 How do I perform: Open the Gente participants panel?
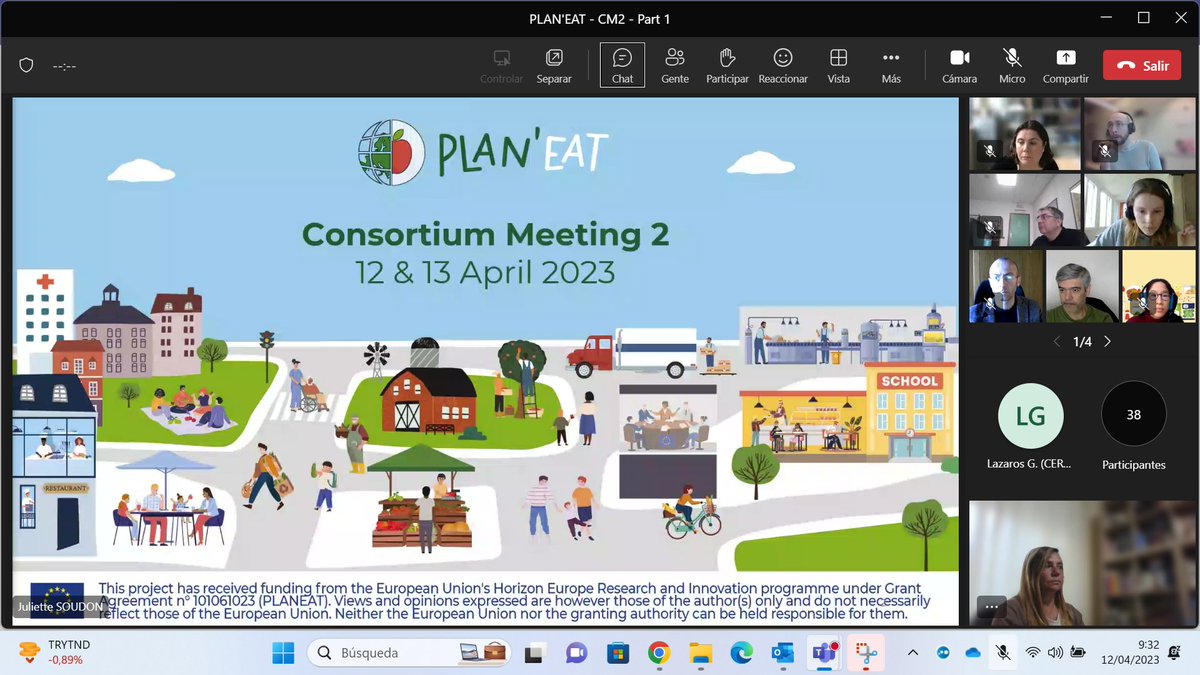(675, 65)
